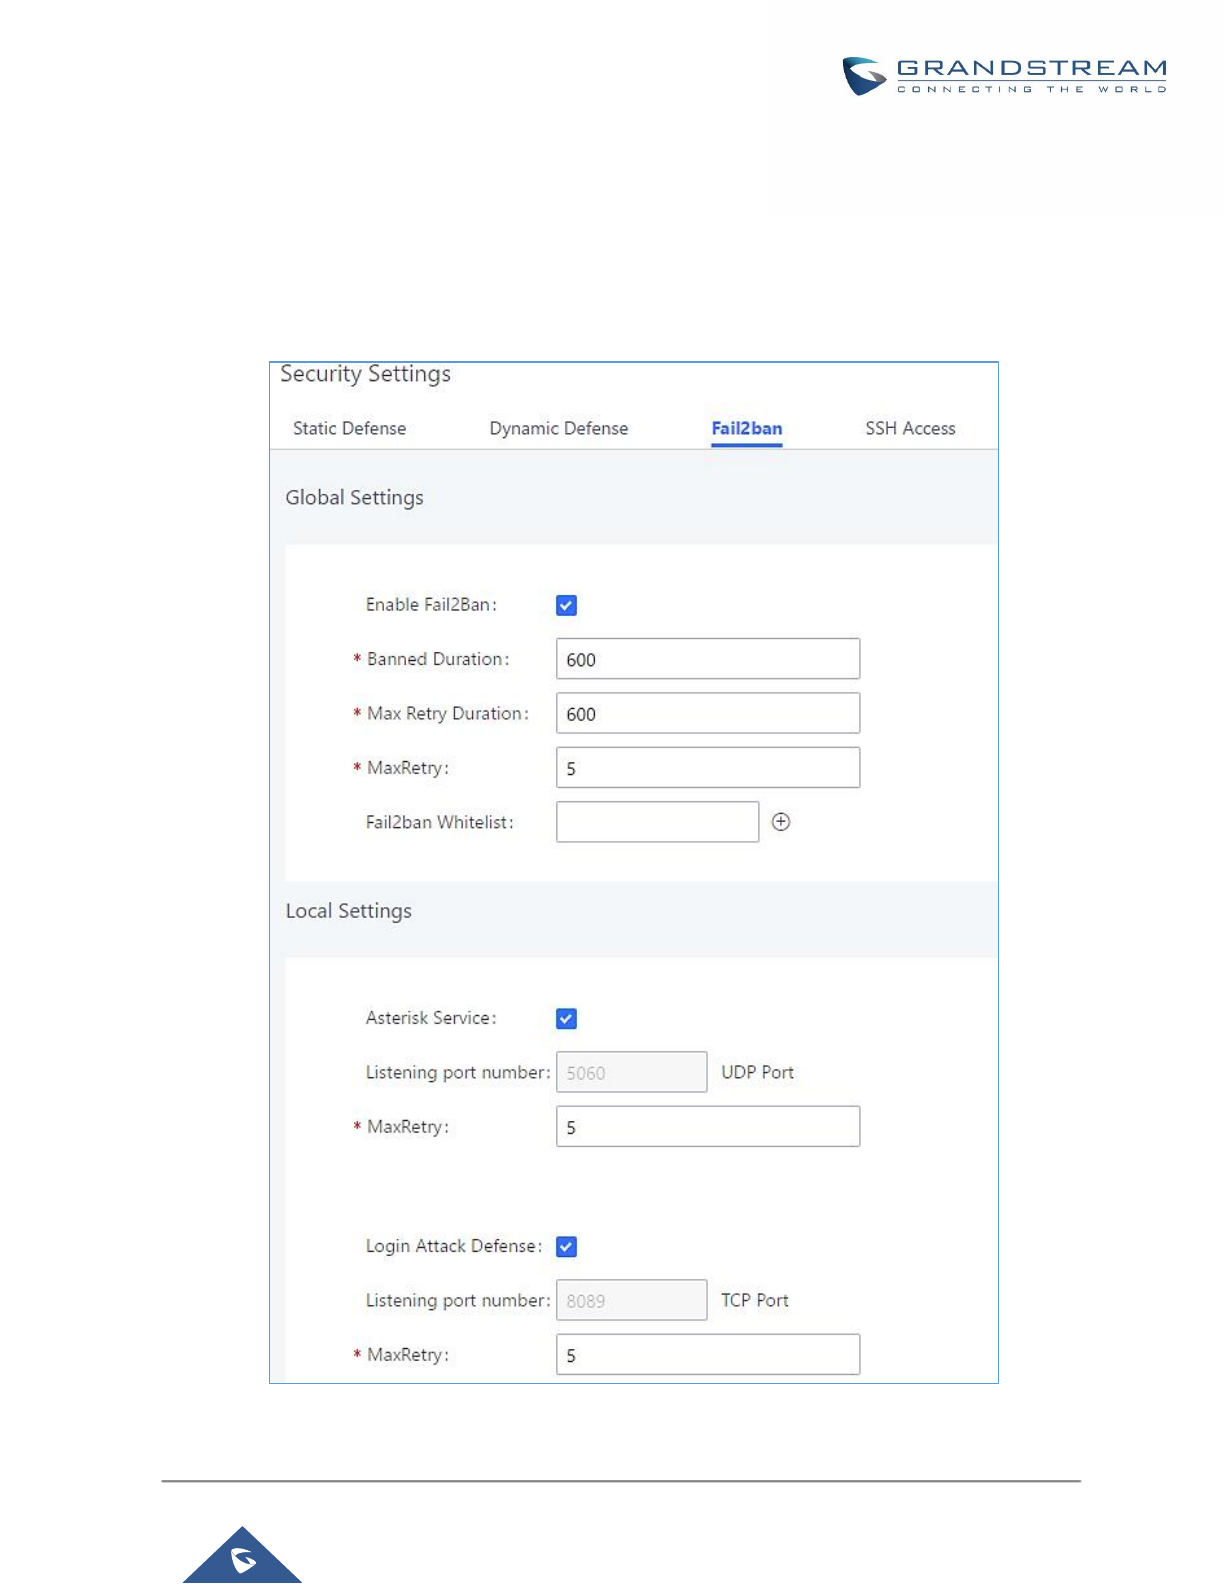Go to the SSH Access tab
This screenshot has height=1584, width=1224.
(910, 428)
